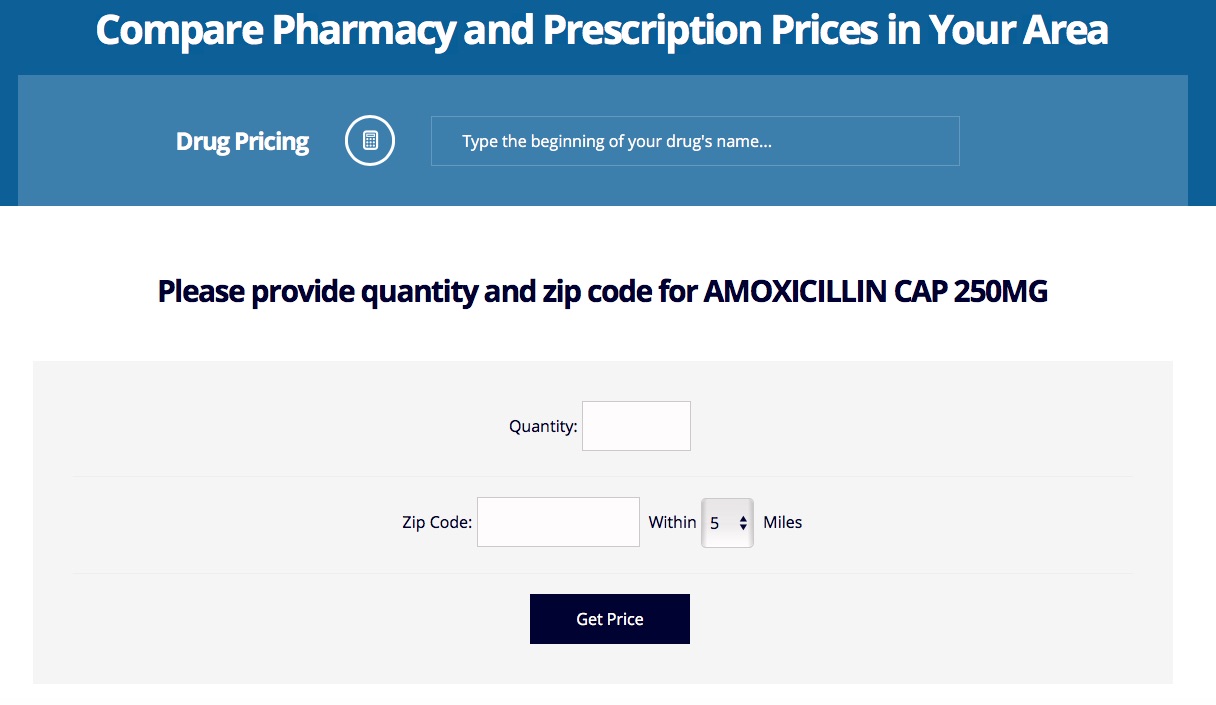
Task: Click into the Zip Code field
Action: [x=558, y=522]
